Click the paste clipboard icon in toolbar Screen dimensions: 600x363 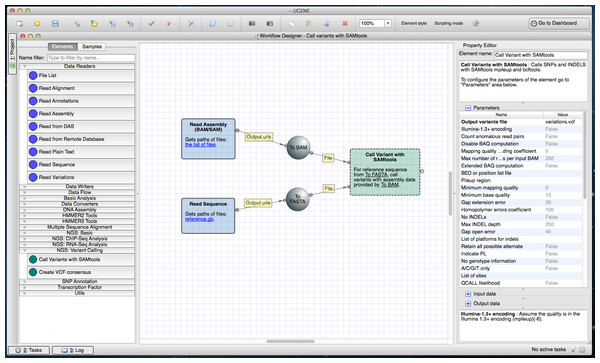[x=308, y=24]
